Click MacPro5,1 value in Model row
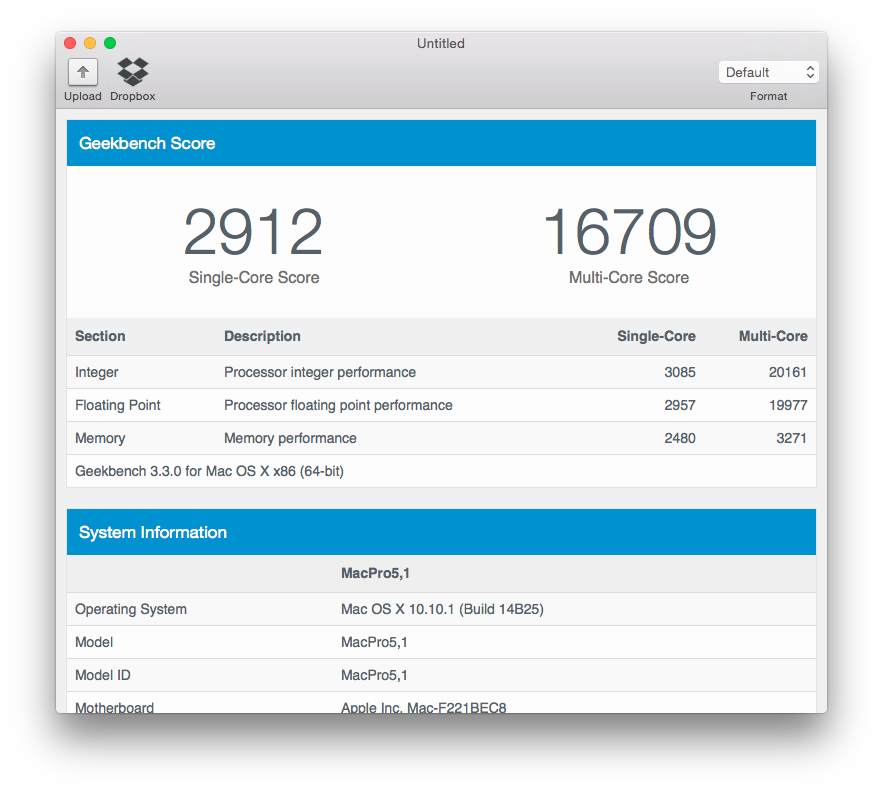This screenshot has height=793, width=883. [x=374, y=643]
